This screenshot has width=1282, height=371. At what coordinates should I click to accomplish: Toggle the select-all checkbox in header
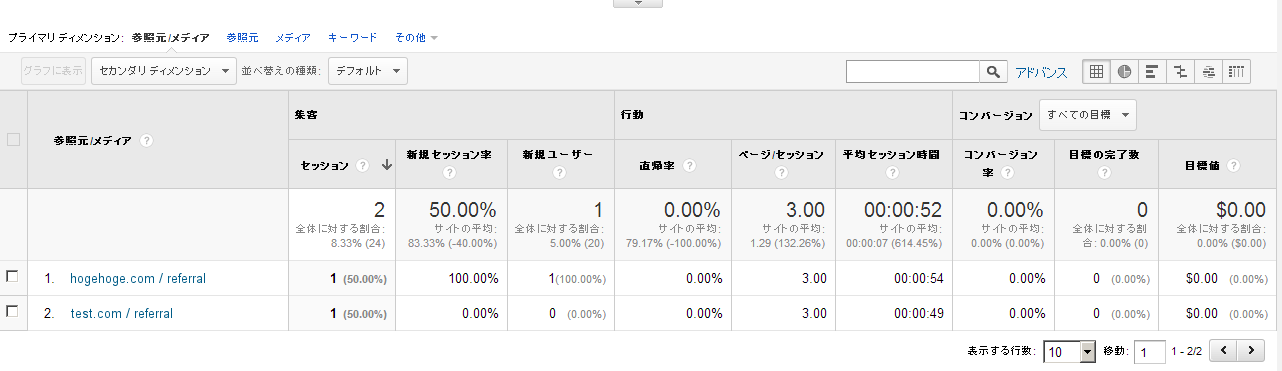(x=13, y=140)
